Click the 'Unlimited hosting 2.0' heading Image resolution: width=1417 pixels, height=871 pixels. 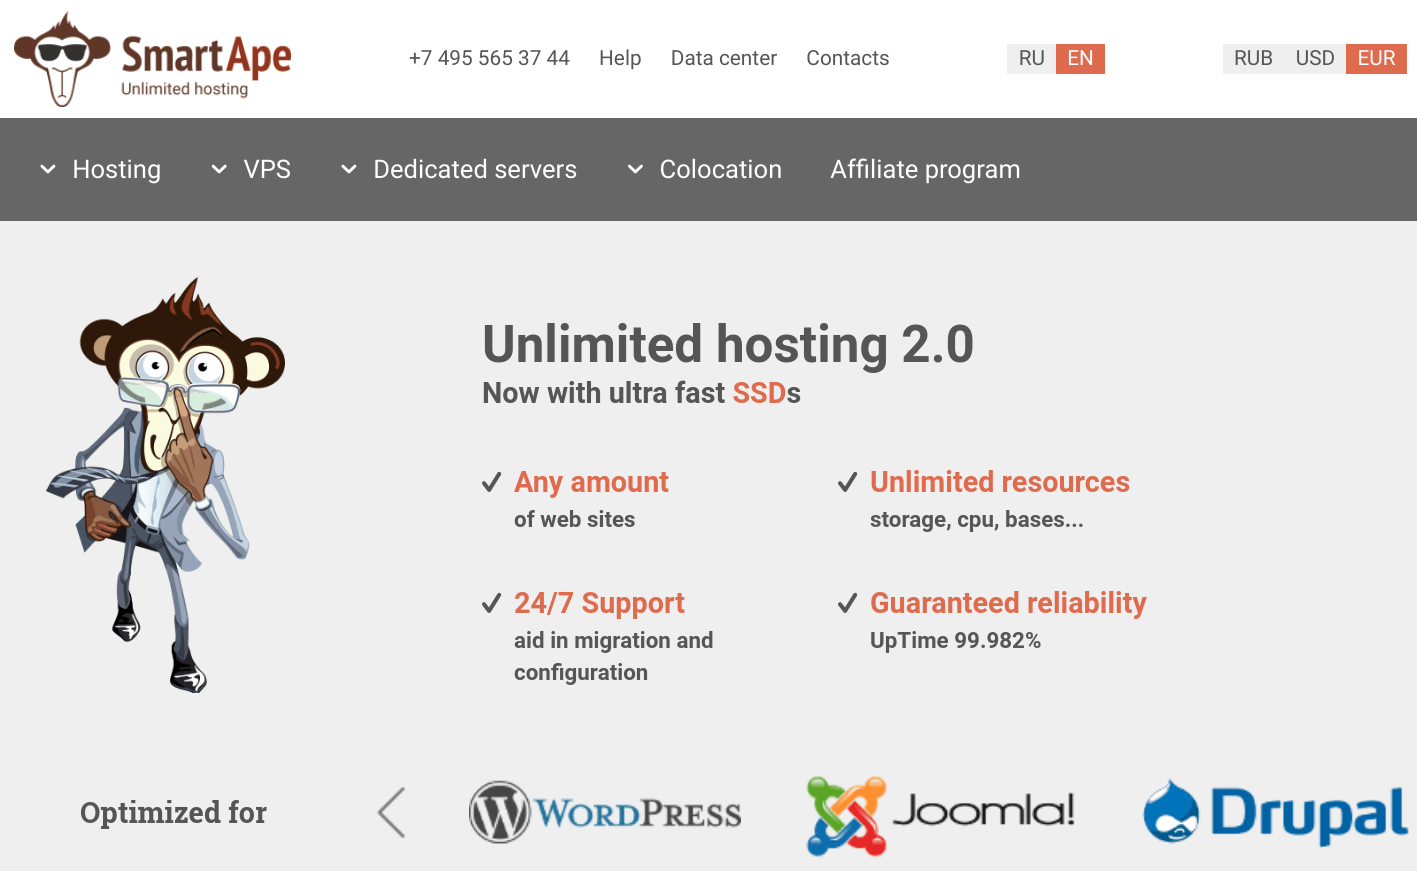click(728, 345)
